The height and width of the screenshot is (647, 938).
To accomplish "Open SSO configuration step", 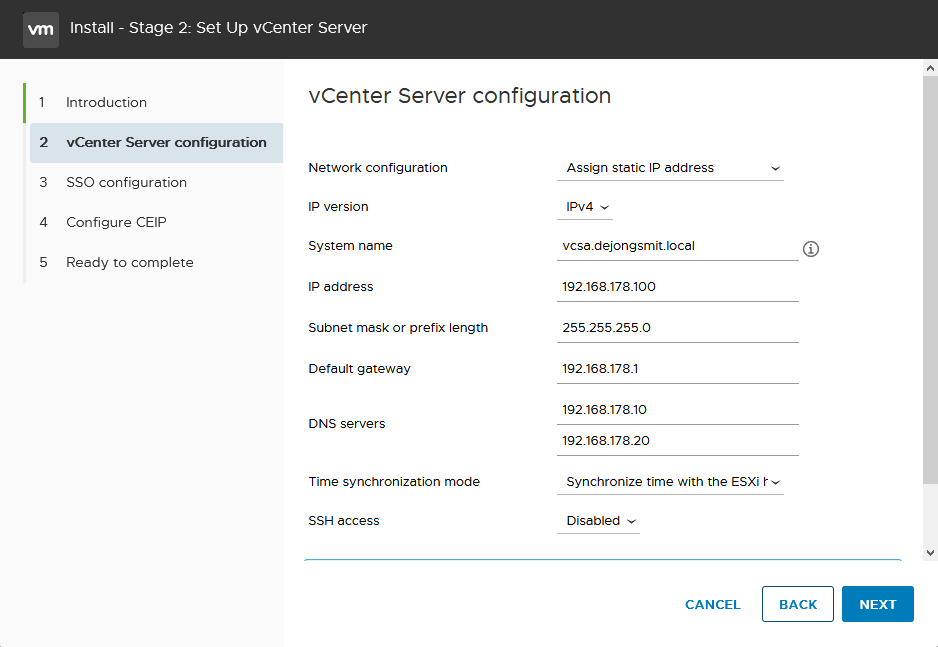I will pos(154,182).
